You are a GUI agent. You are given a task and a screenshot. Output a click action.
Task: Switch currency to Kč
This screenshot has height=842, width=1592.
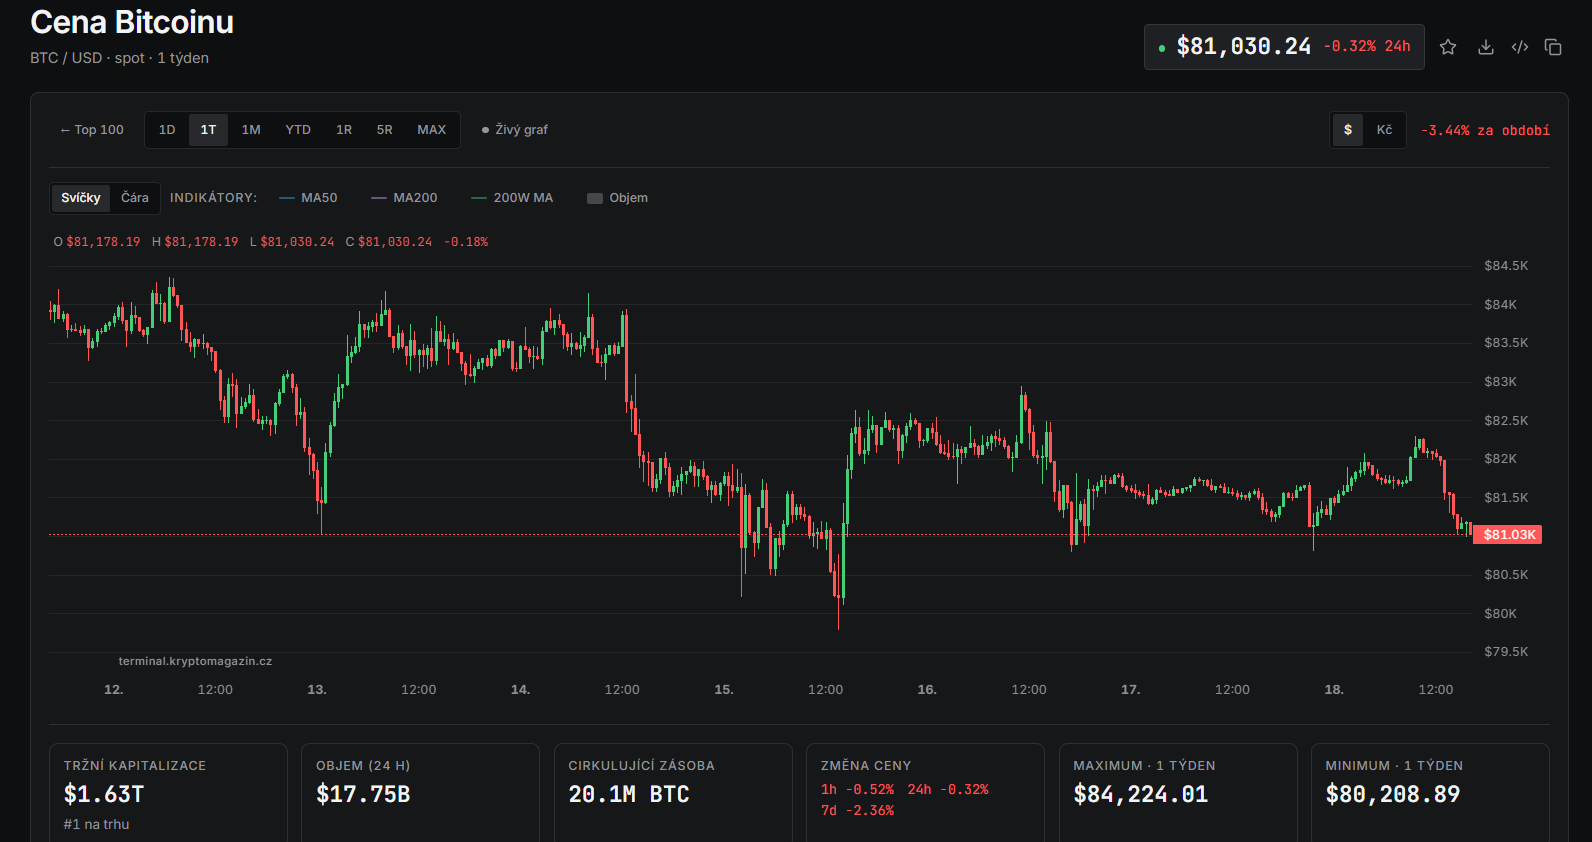click(1384, 130)
